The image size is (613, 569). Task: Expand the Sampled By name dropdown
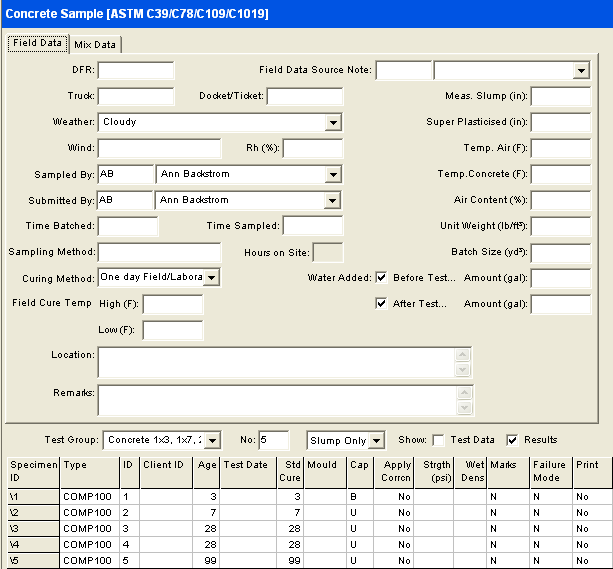[333, 174]
